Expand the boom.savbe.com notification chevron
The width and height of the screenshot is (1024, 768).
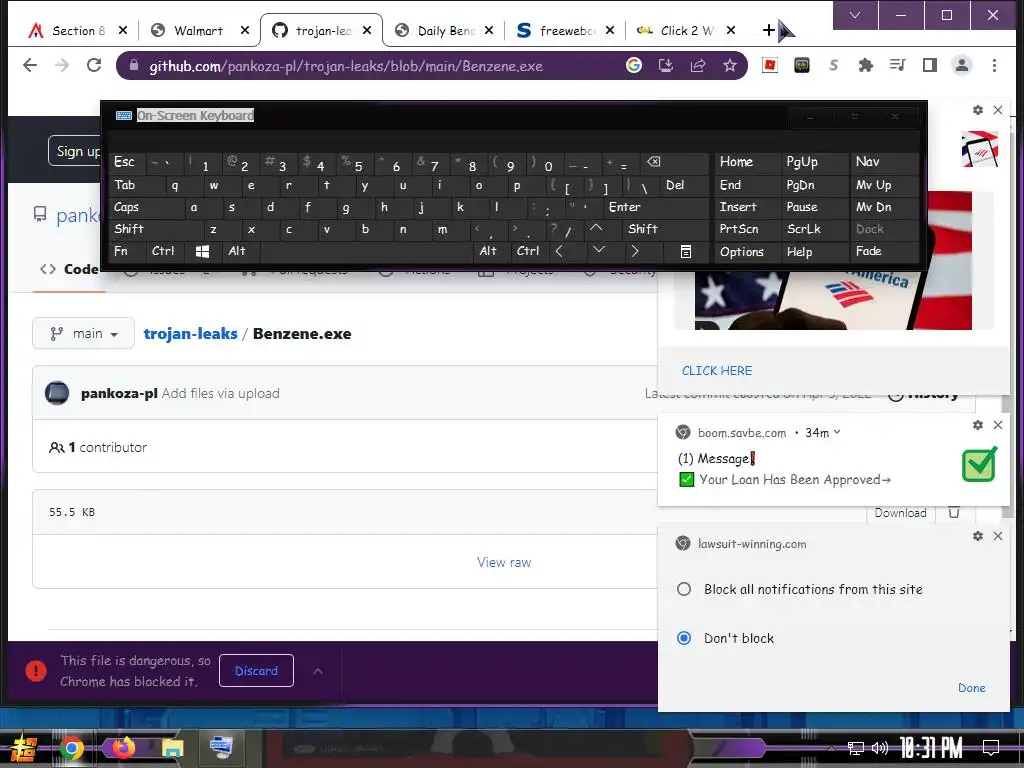(837, 432)
